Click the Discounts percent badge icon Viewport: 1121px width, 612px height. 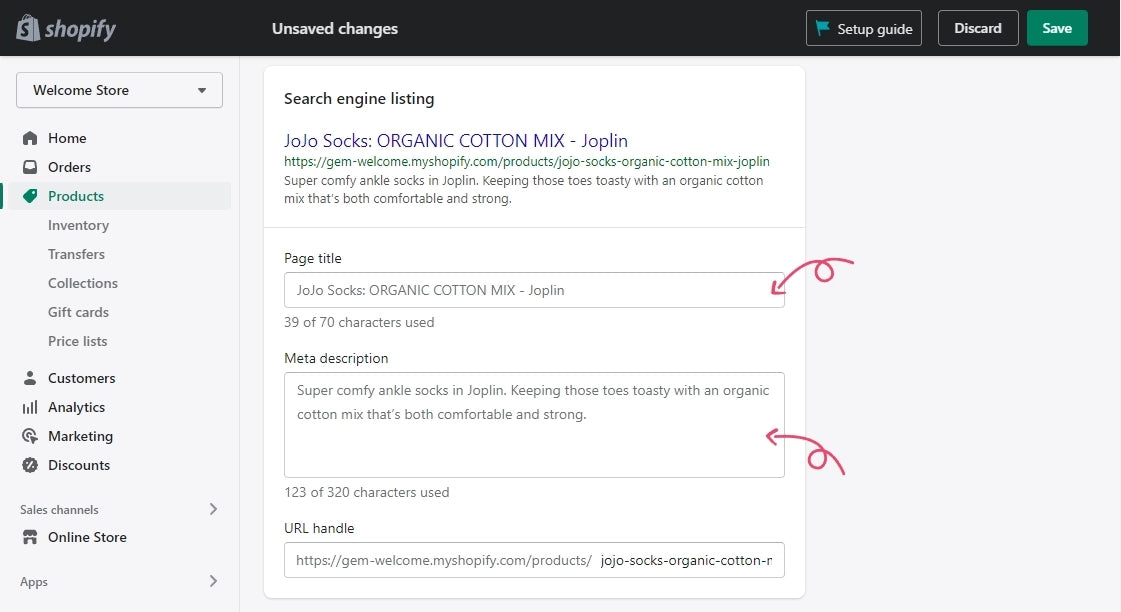tap(30, 465)
